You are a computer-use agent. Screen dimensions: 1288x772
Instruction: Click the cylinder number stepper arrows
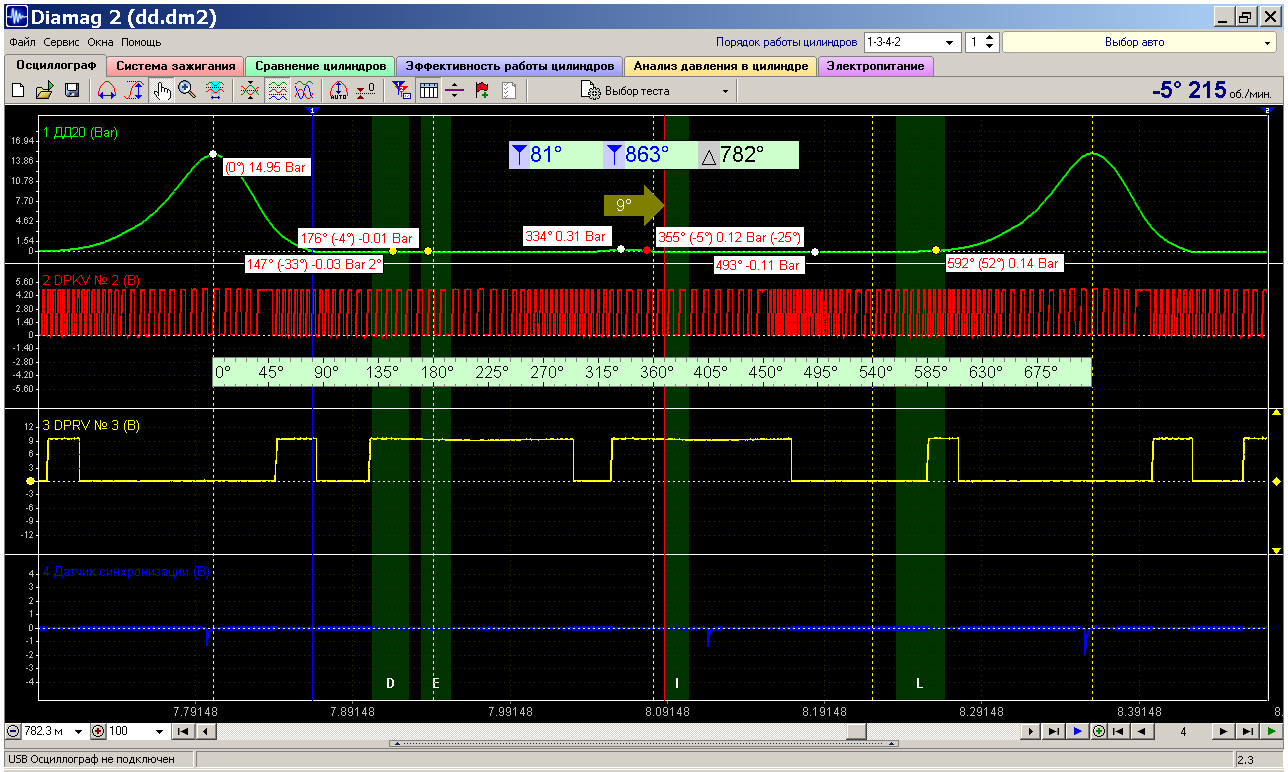tap(989, 42)
